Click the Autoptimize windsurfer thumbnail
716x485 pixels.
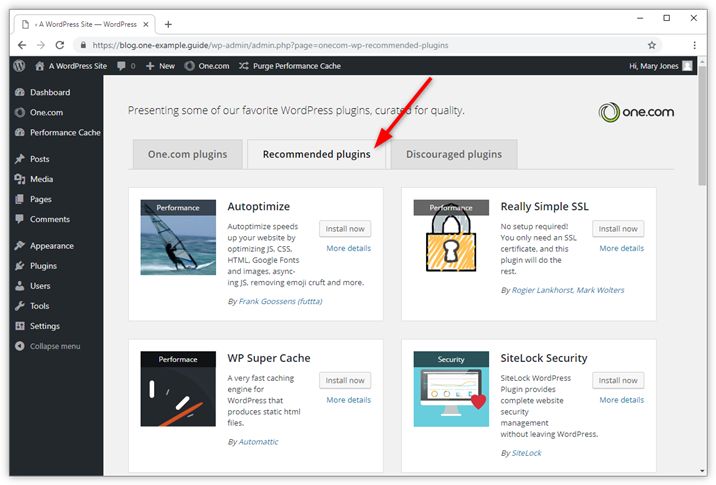(178, 237)
